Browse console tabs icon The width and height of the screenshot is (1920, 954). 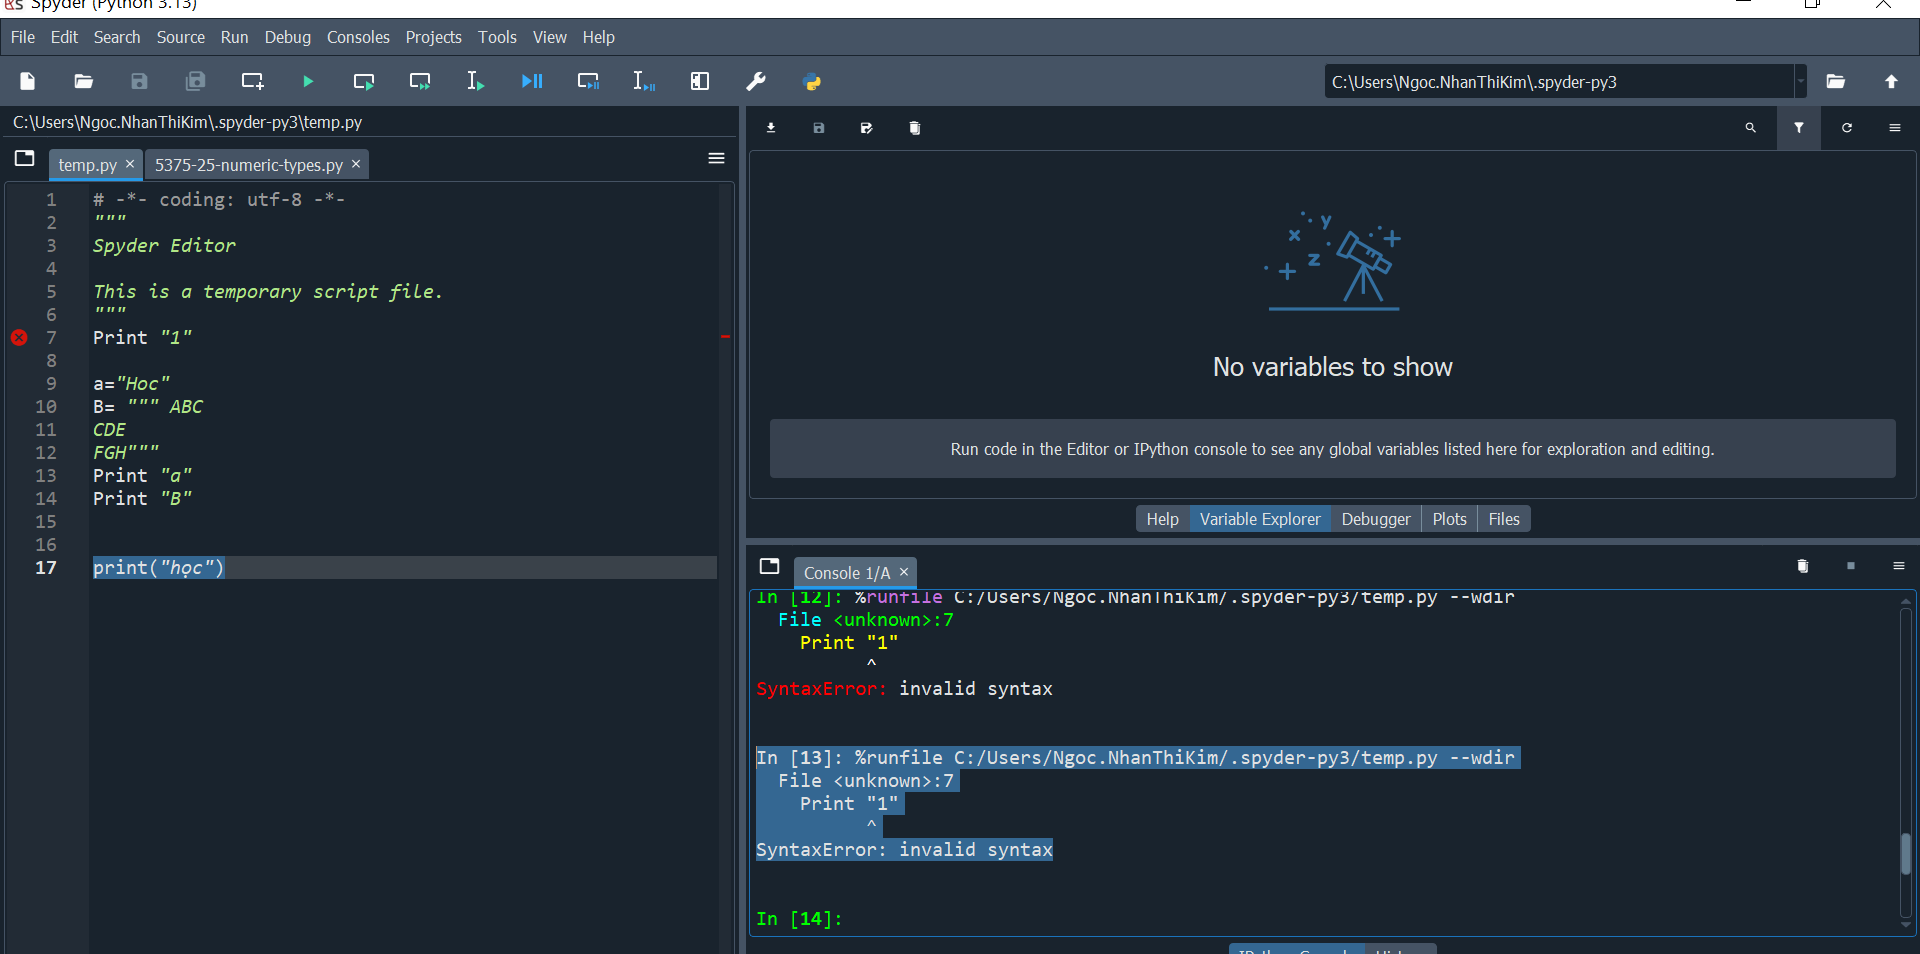769,566
